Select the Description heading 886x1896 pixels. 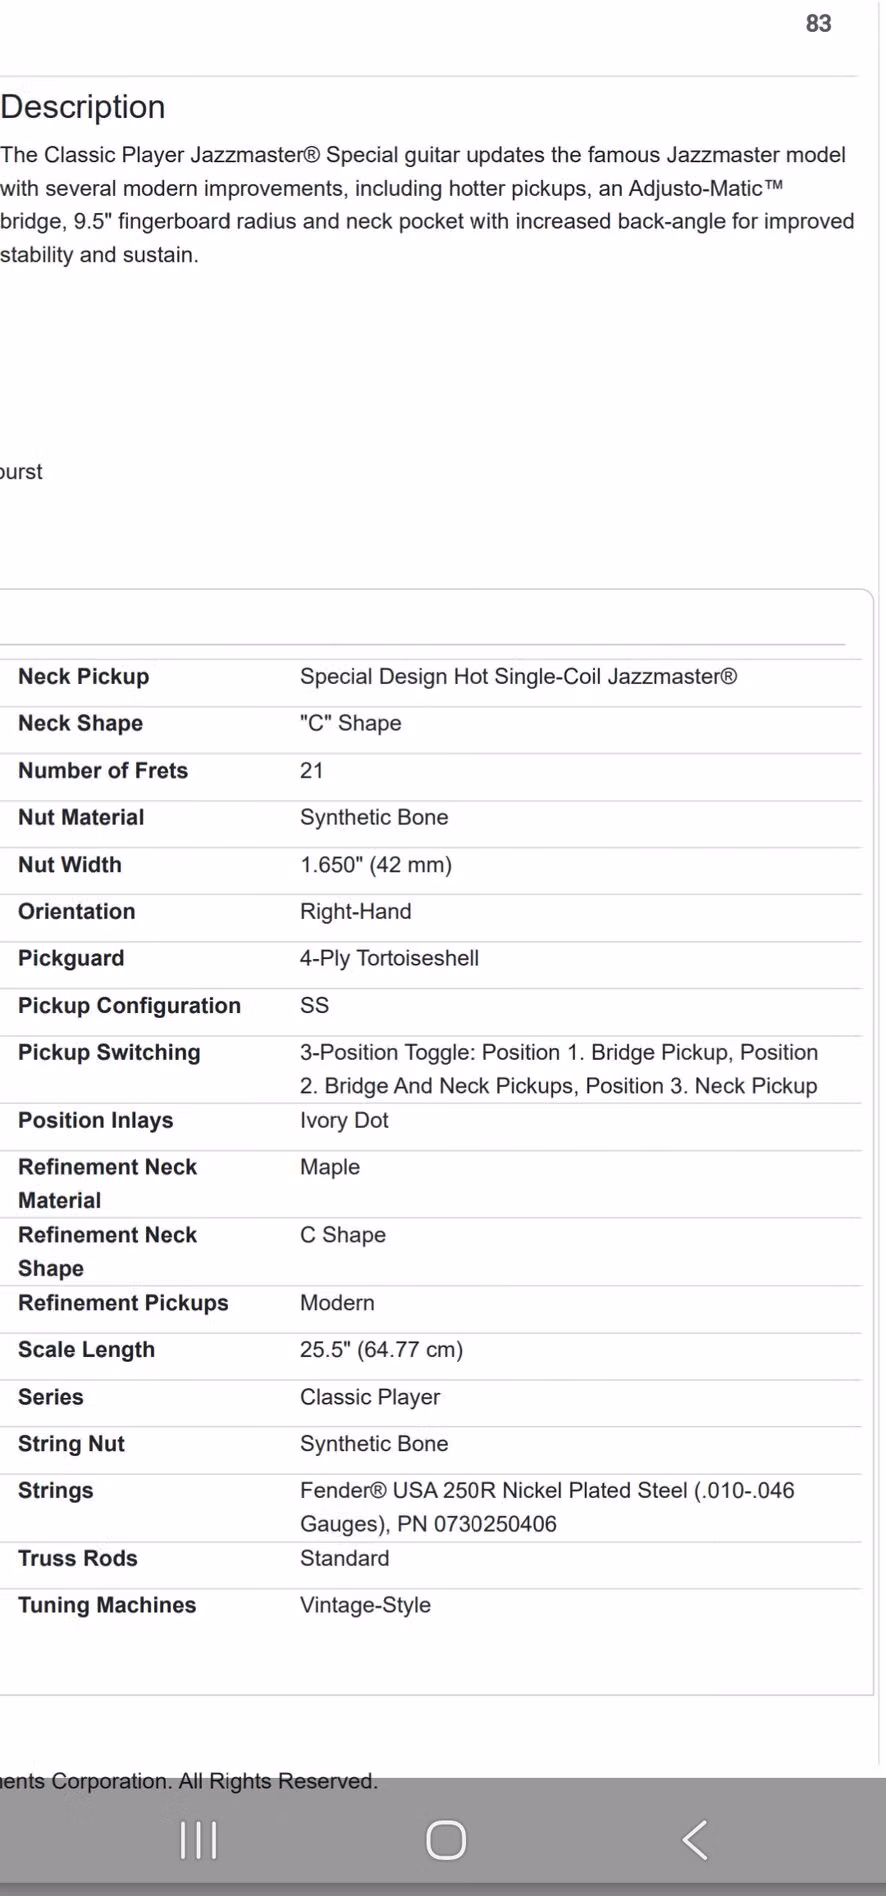point(83,107)
